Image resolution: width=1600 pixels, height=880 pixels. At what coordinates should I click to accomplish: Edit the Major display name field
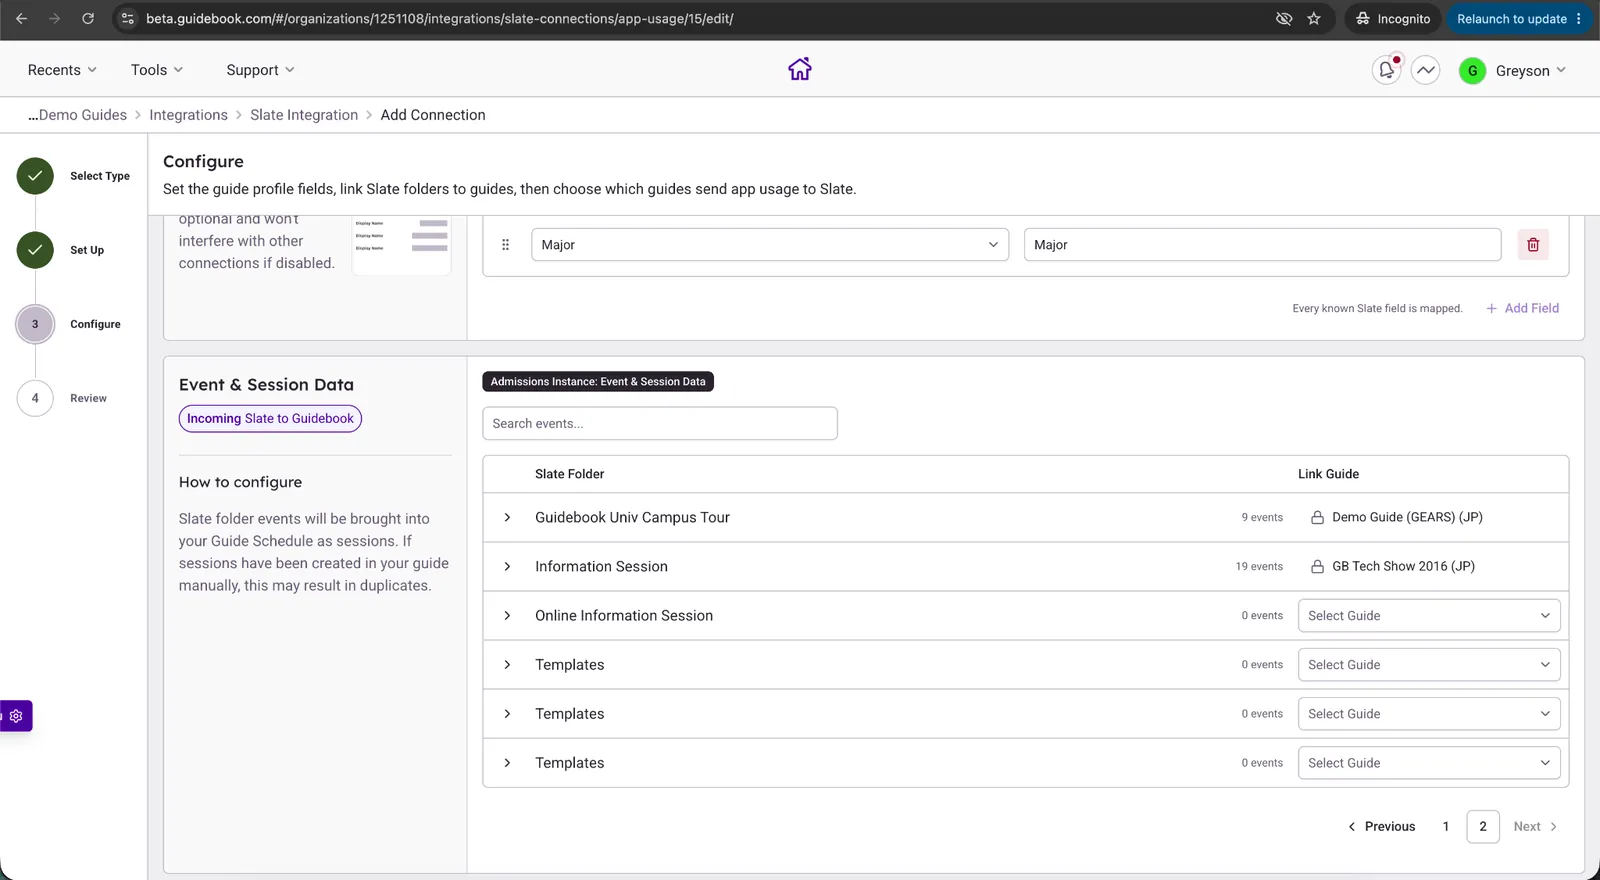1262,244
